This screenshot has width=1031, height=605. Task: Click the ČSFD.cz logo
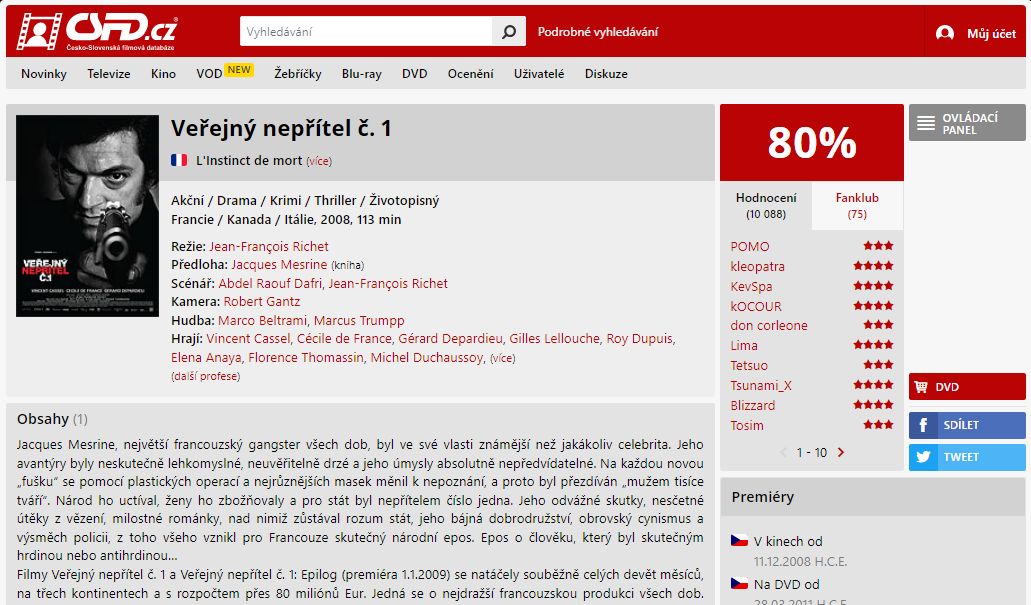[97, 31]
